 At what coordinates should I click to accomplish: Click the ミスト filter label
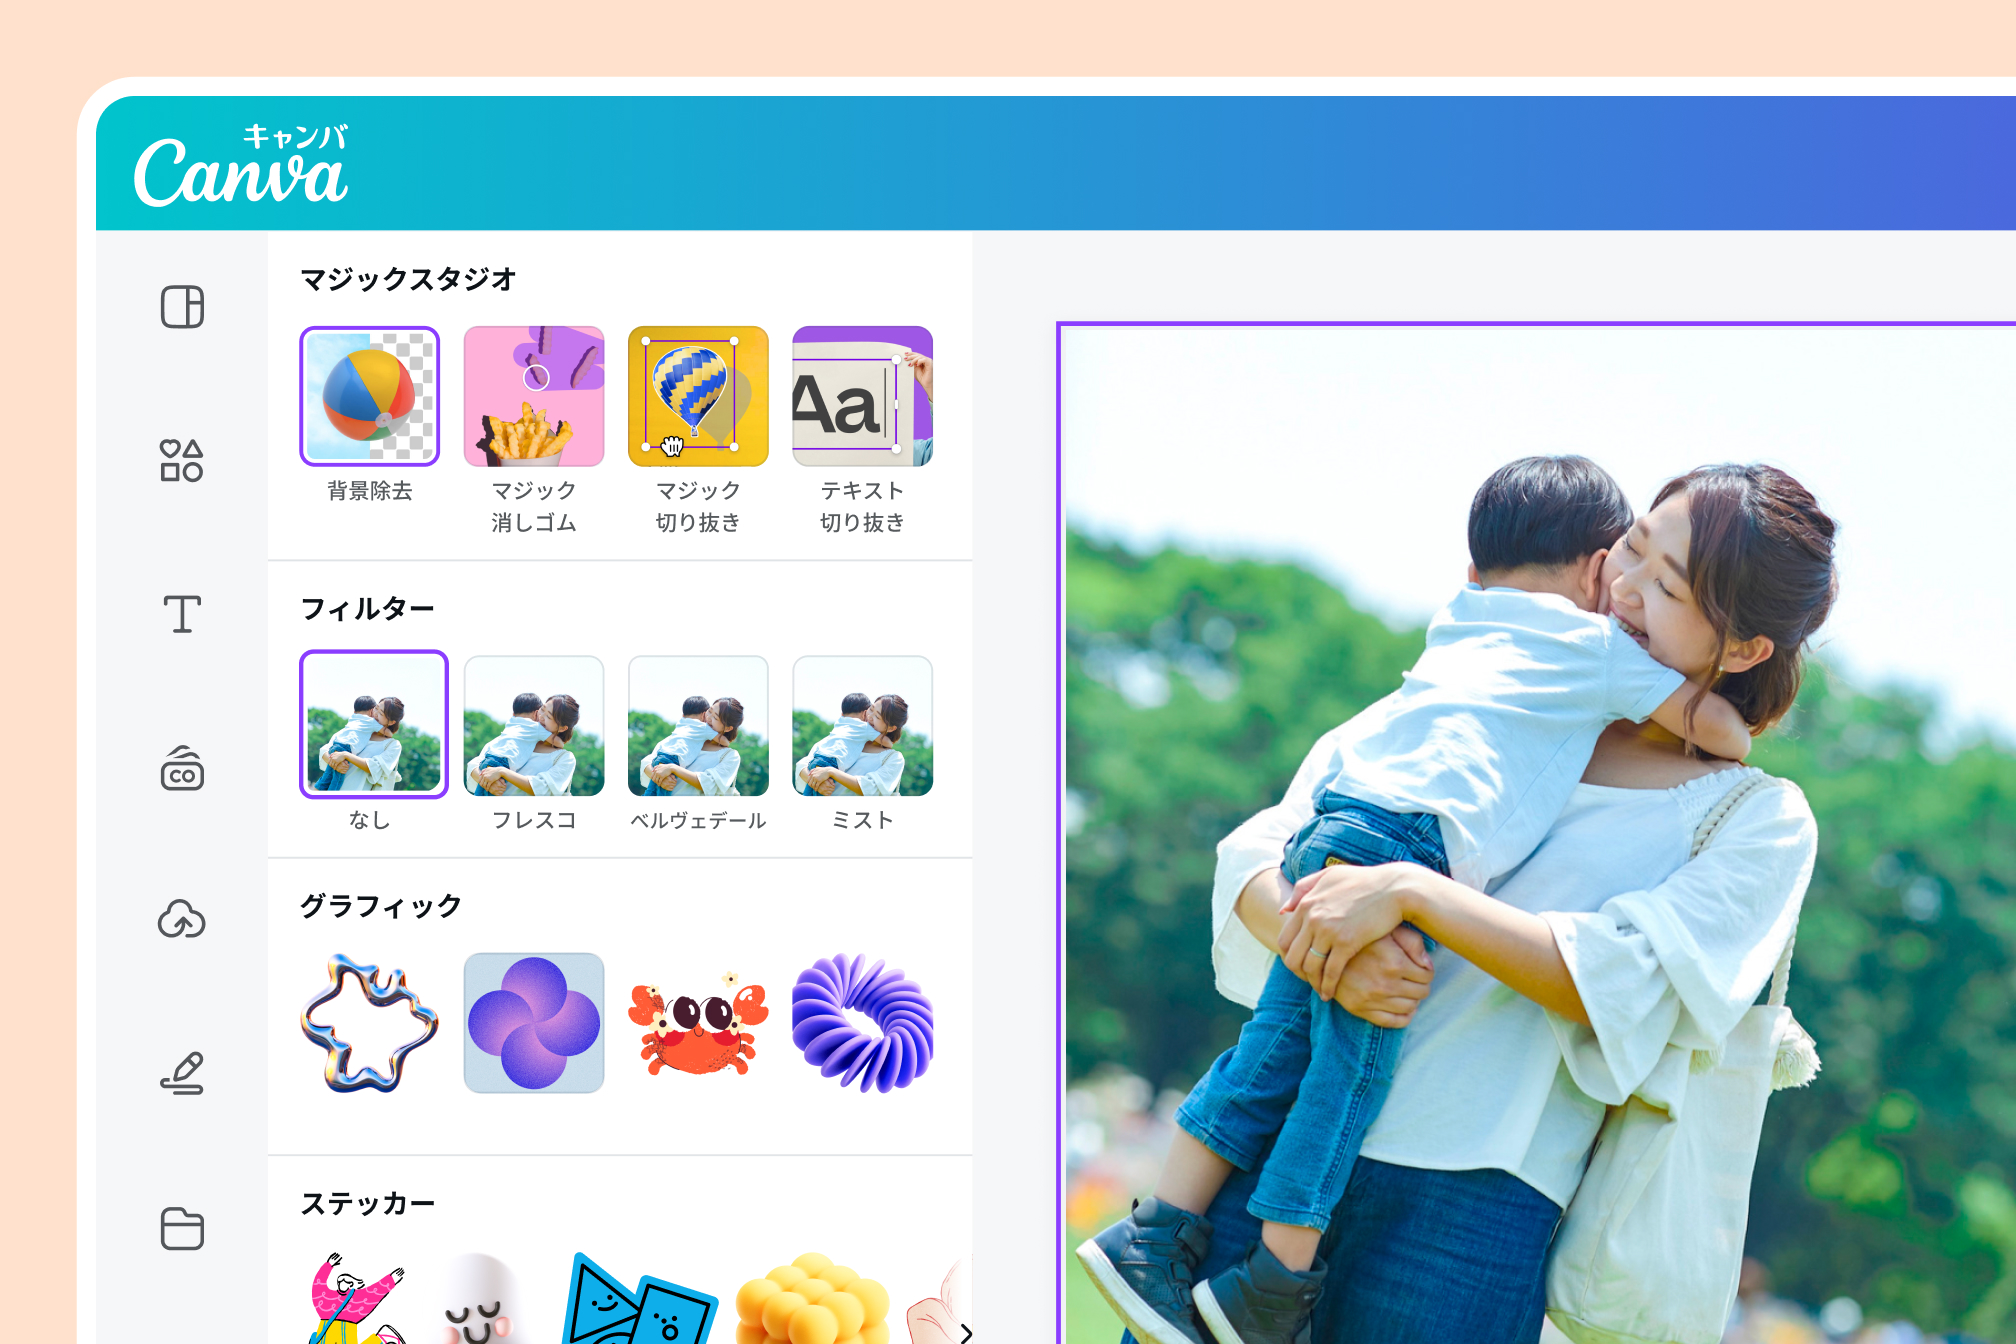coord(862,820)
